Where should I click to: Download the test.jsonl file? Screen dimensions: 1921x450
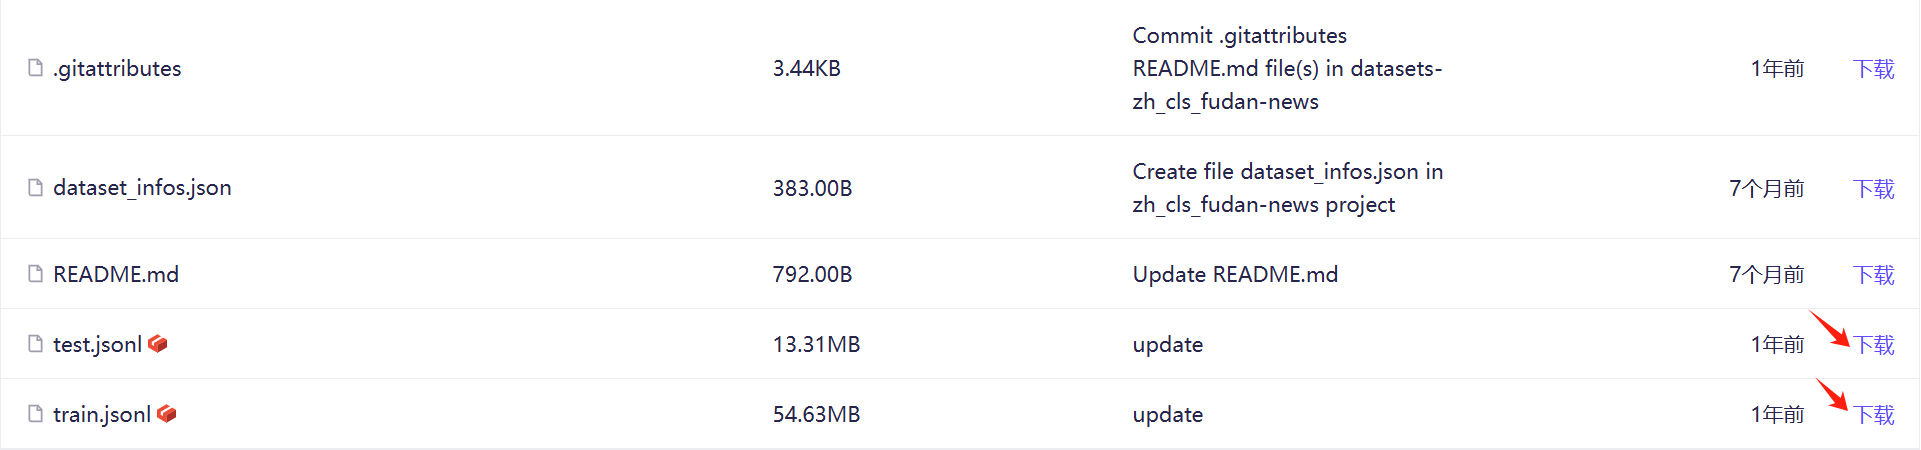[x=1874, y=344]
